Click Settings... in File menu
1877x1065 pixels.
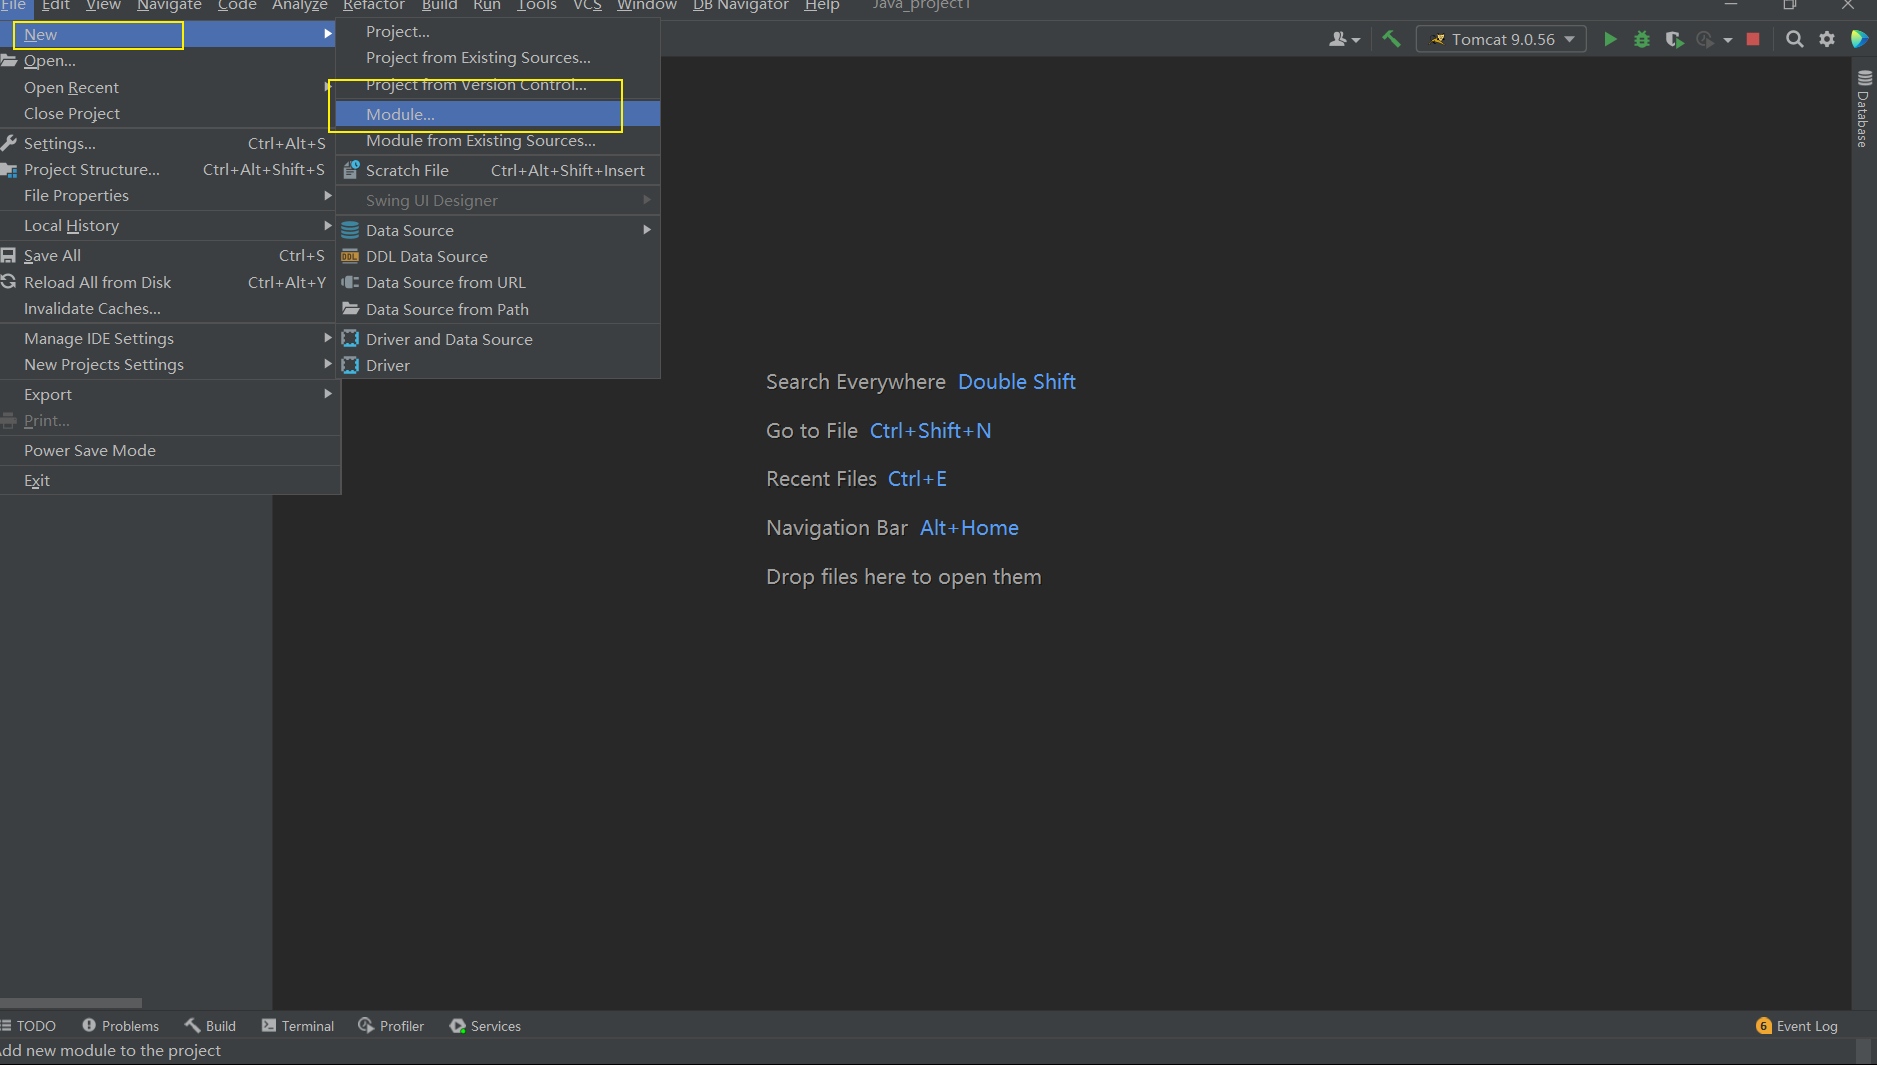click(170, 144)
